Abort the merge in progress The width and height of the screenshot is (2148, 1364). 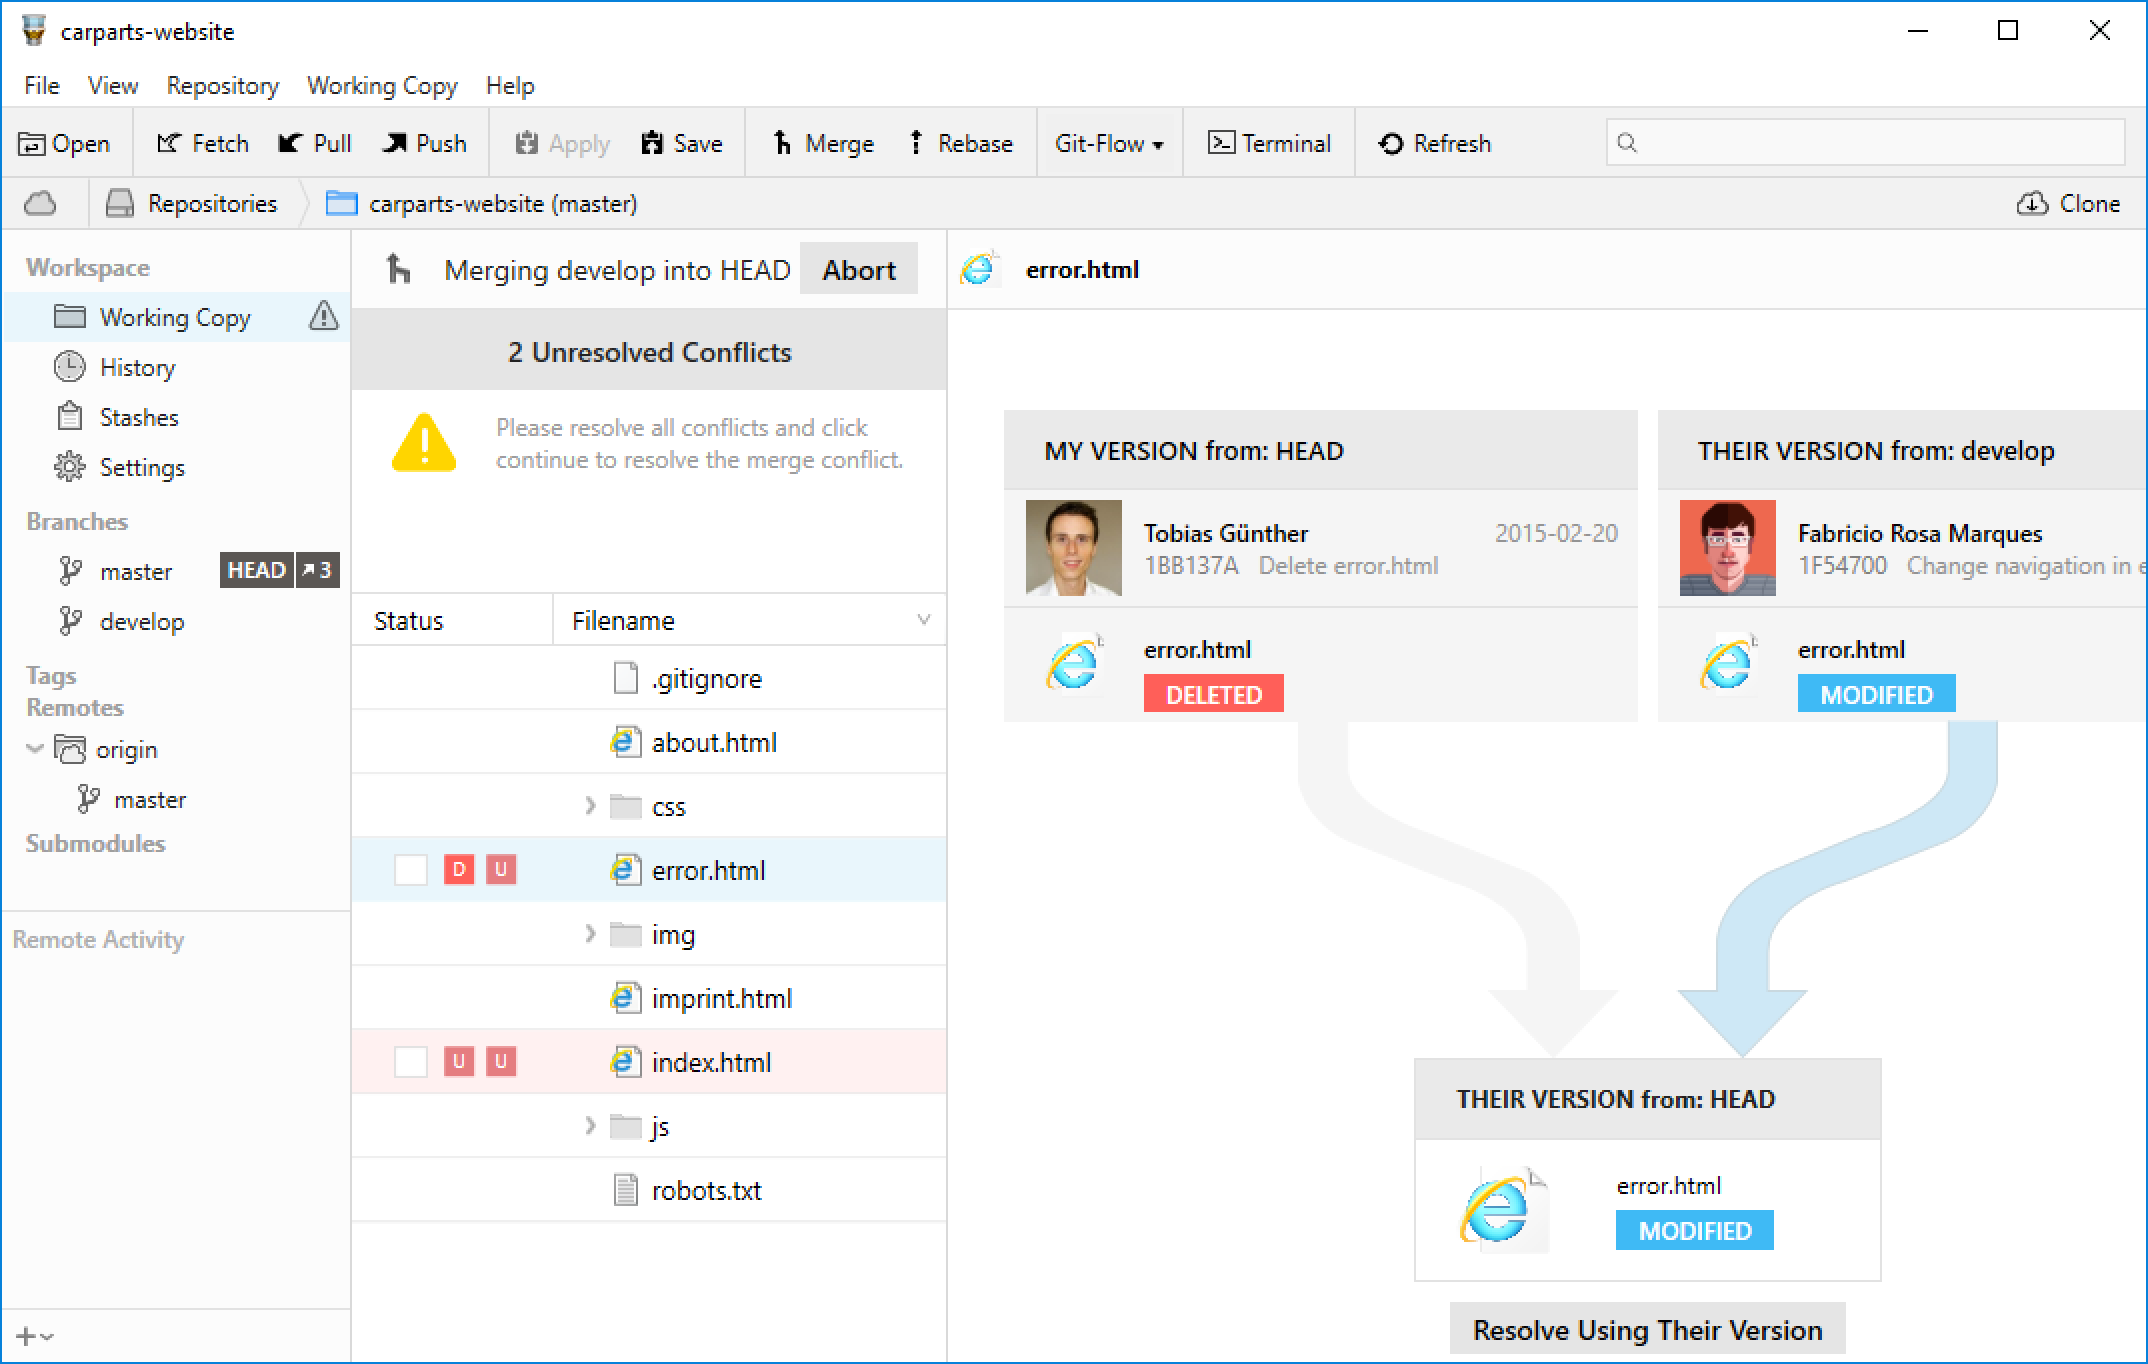click(858, 270)
